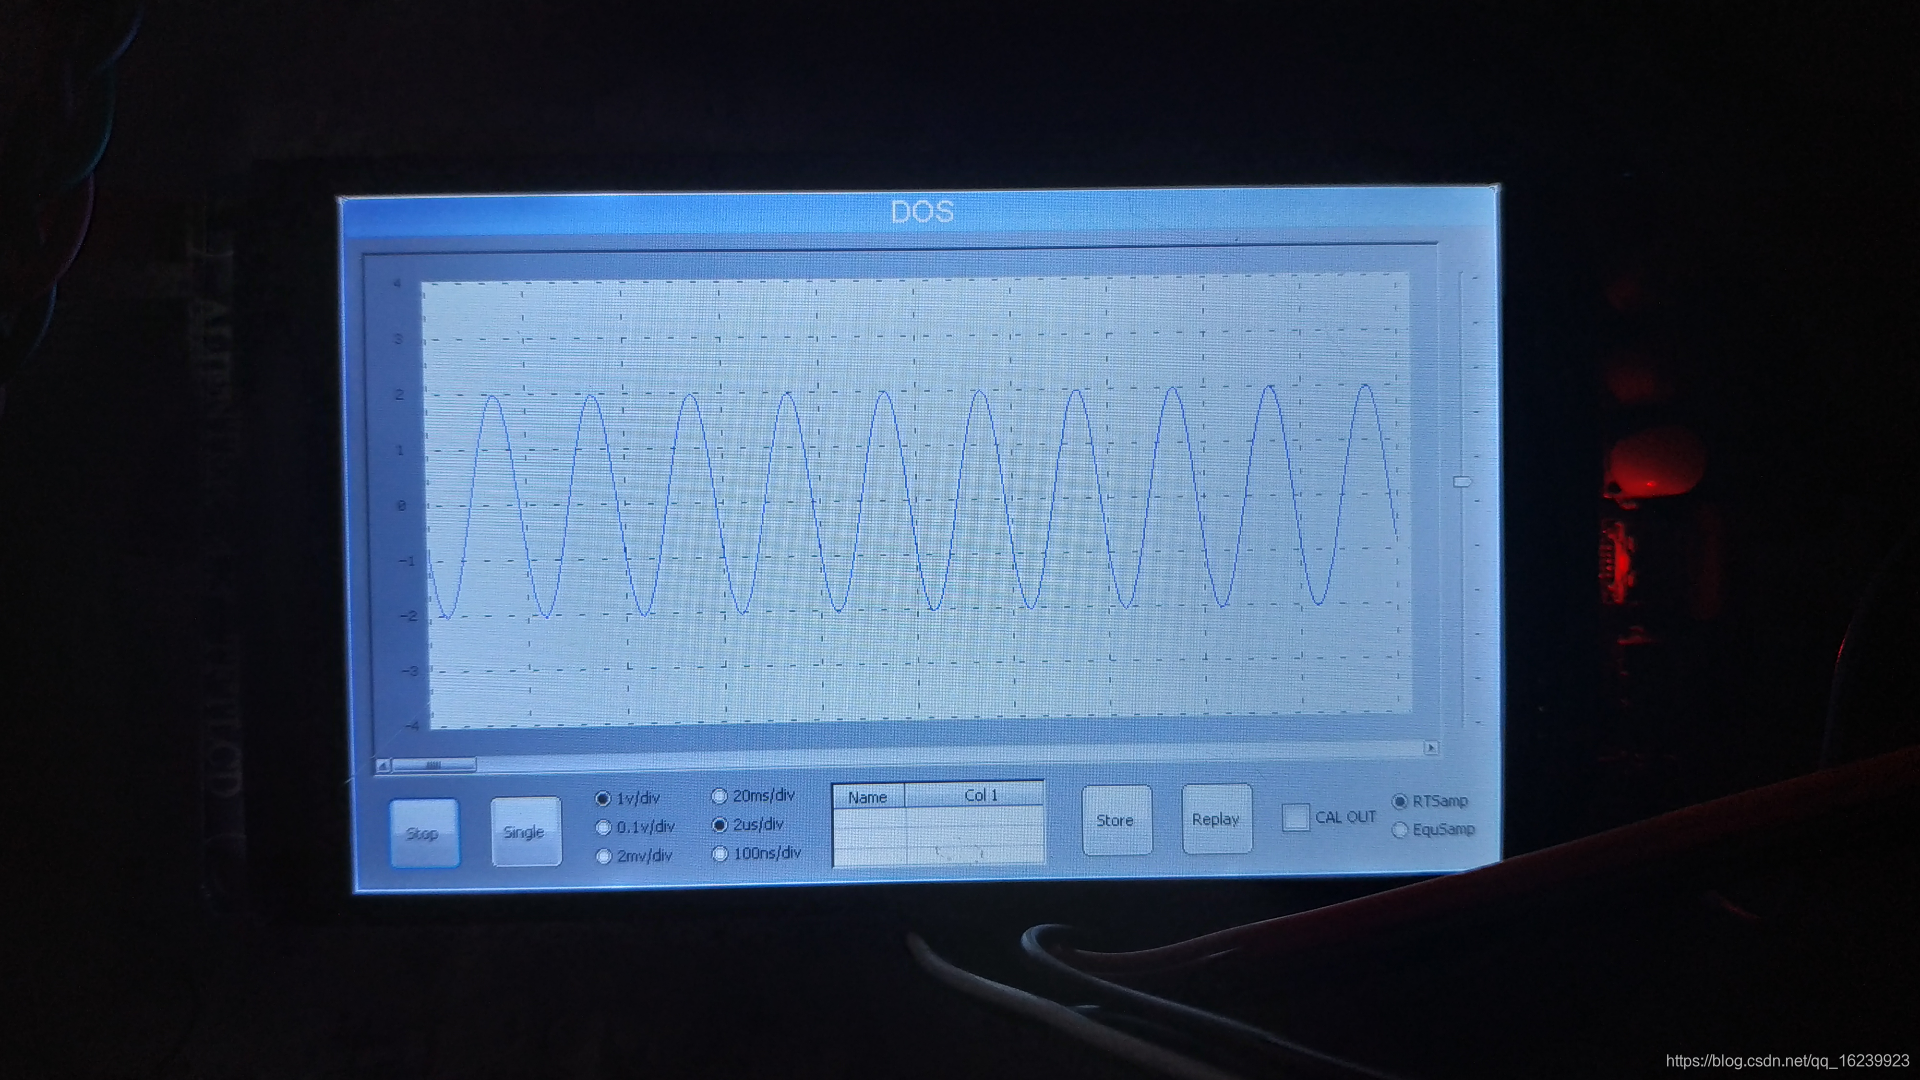1920x1080 pixels.
Task: Click the horizontal scrollbar right arrow
Action: 1431,748
